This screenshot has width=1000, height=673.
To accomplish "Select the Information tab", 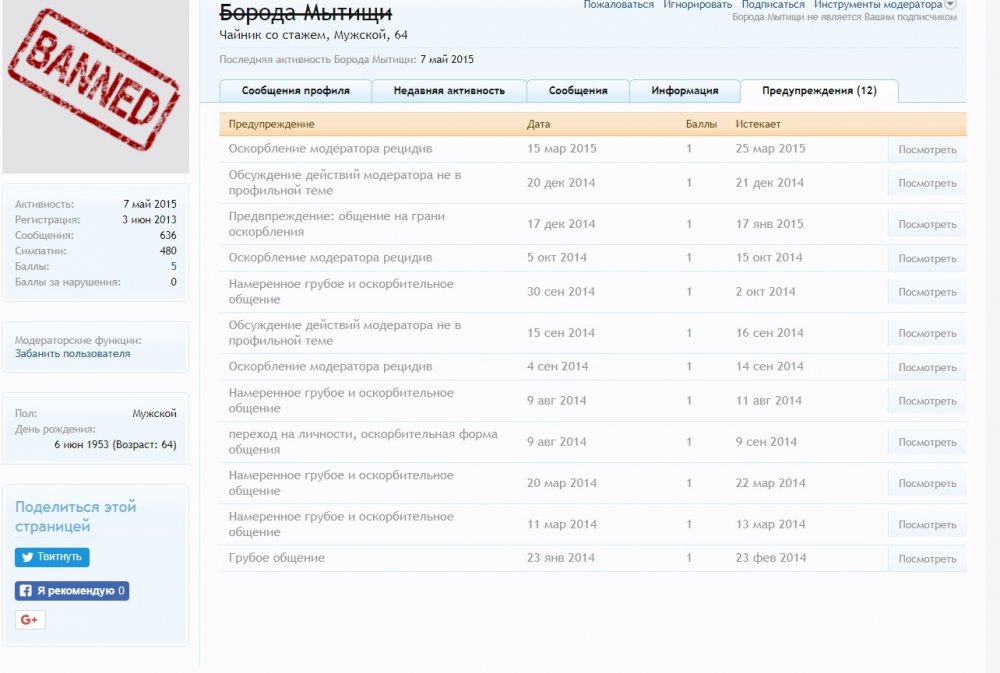I will coord(685,91).
